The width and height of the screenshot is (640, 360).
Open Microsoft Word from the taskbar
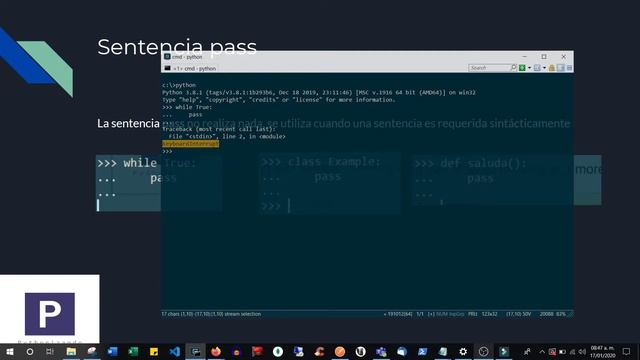coord(112,351)
